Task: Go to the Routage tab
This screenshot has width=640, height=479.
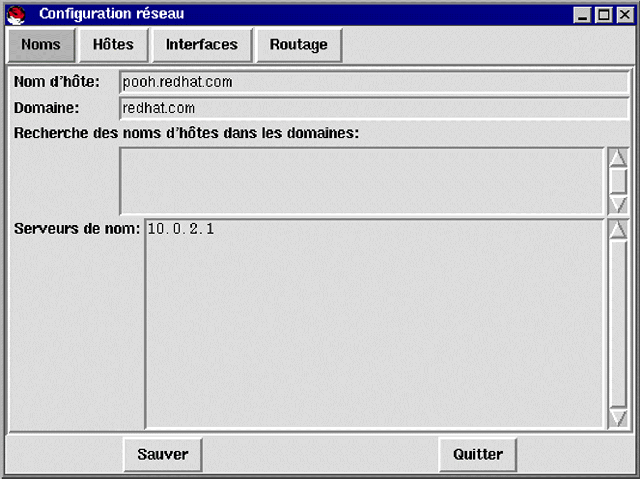Action: click(299, 45)
